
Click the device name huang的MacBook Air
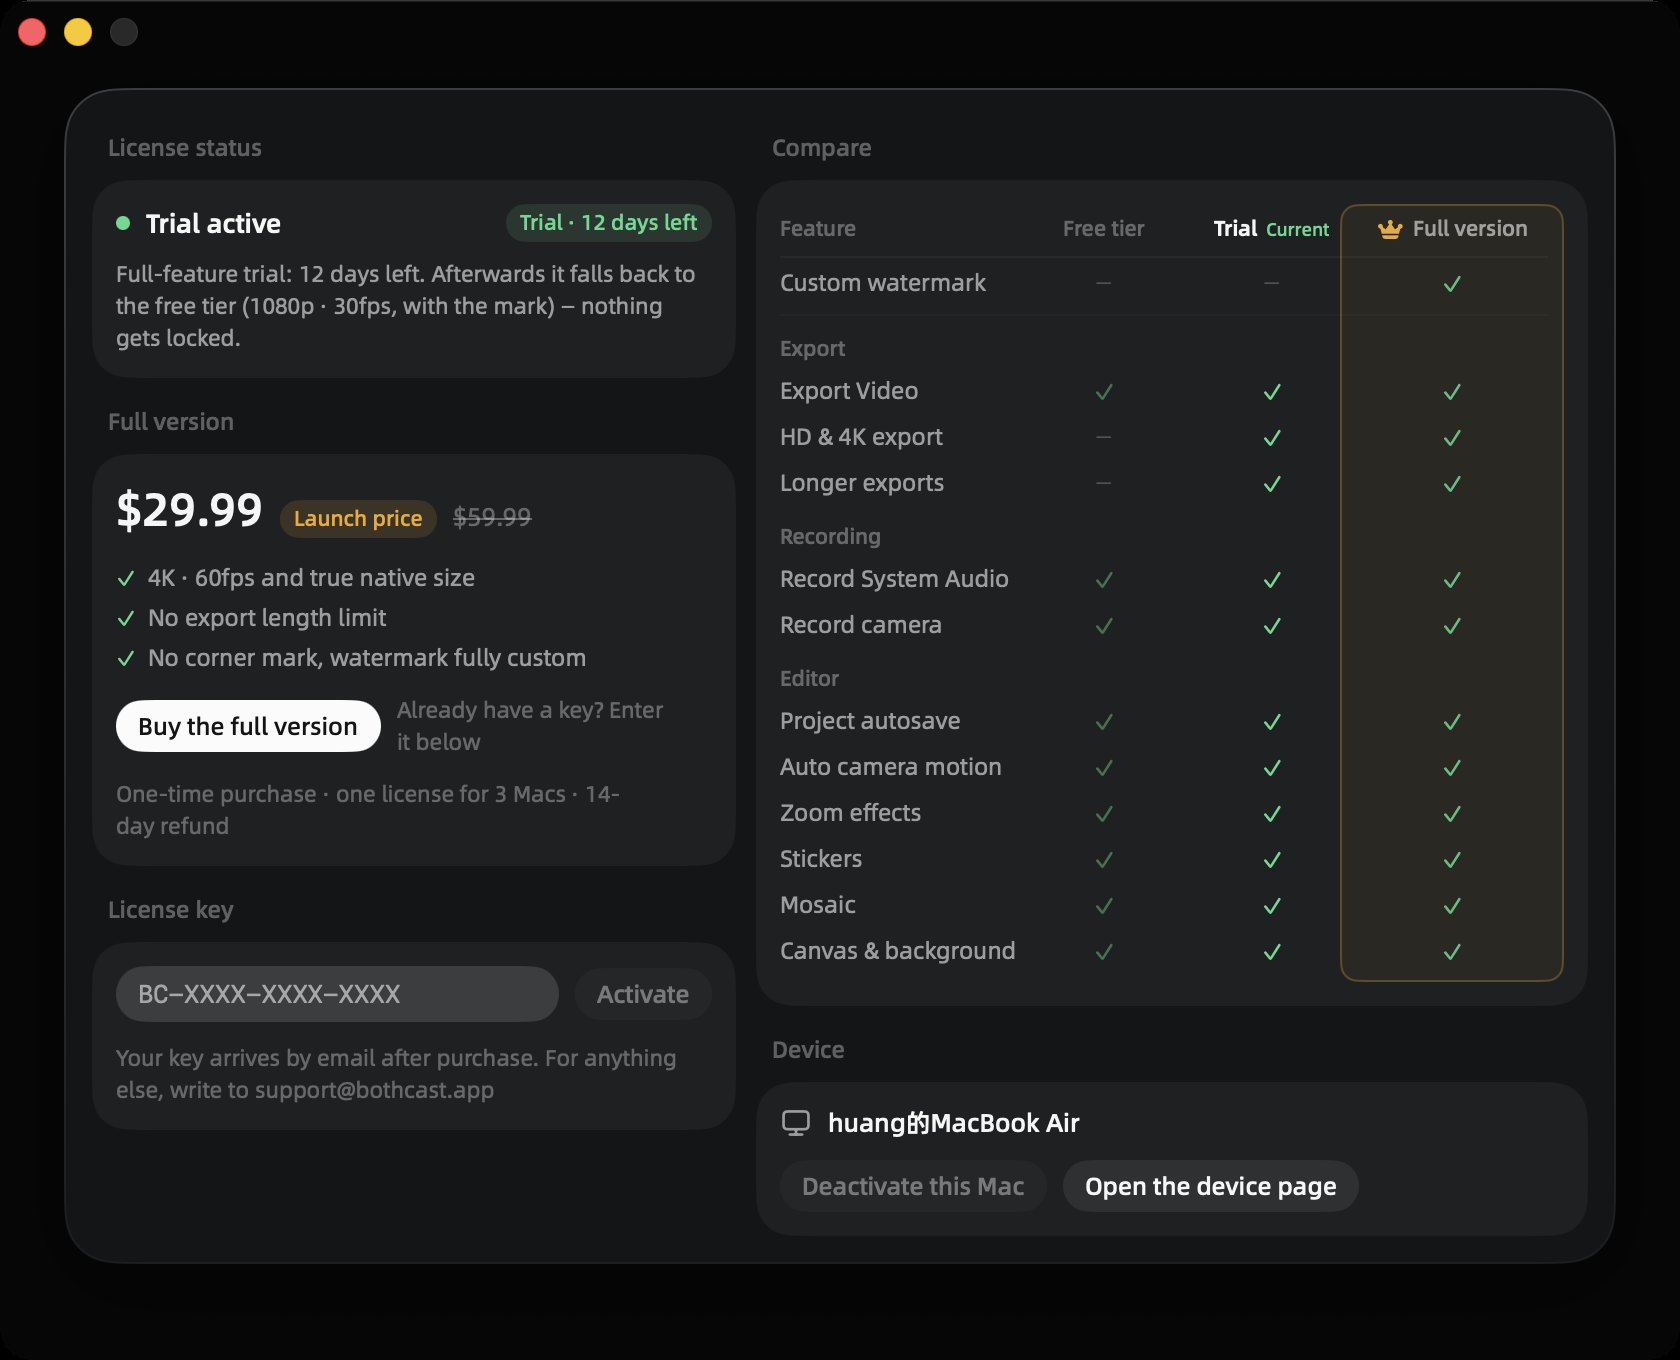tap(954, 1123)
